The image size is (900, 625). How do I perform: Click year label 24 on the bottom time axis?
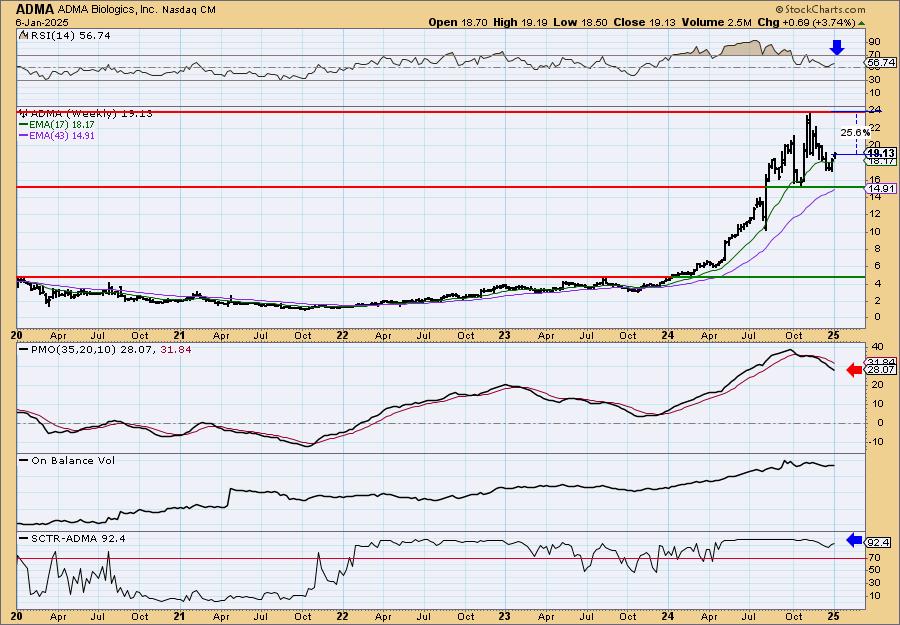[667, 617]
